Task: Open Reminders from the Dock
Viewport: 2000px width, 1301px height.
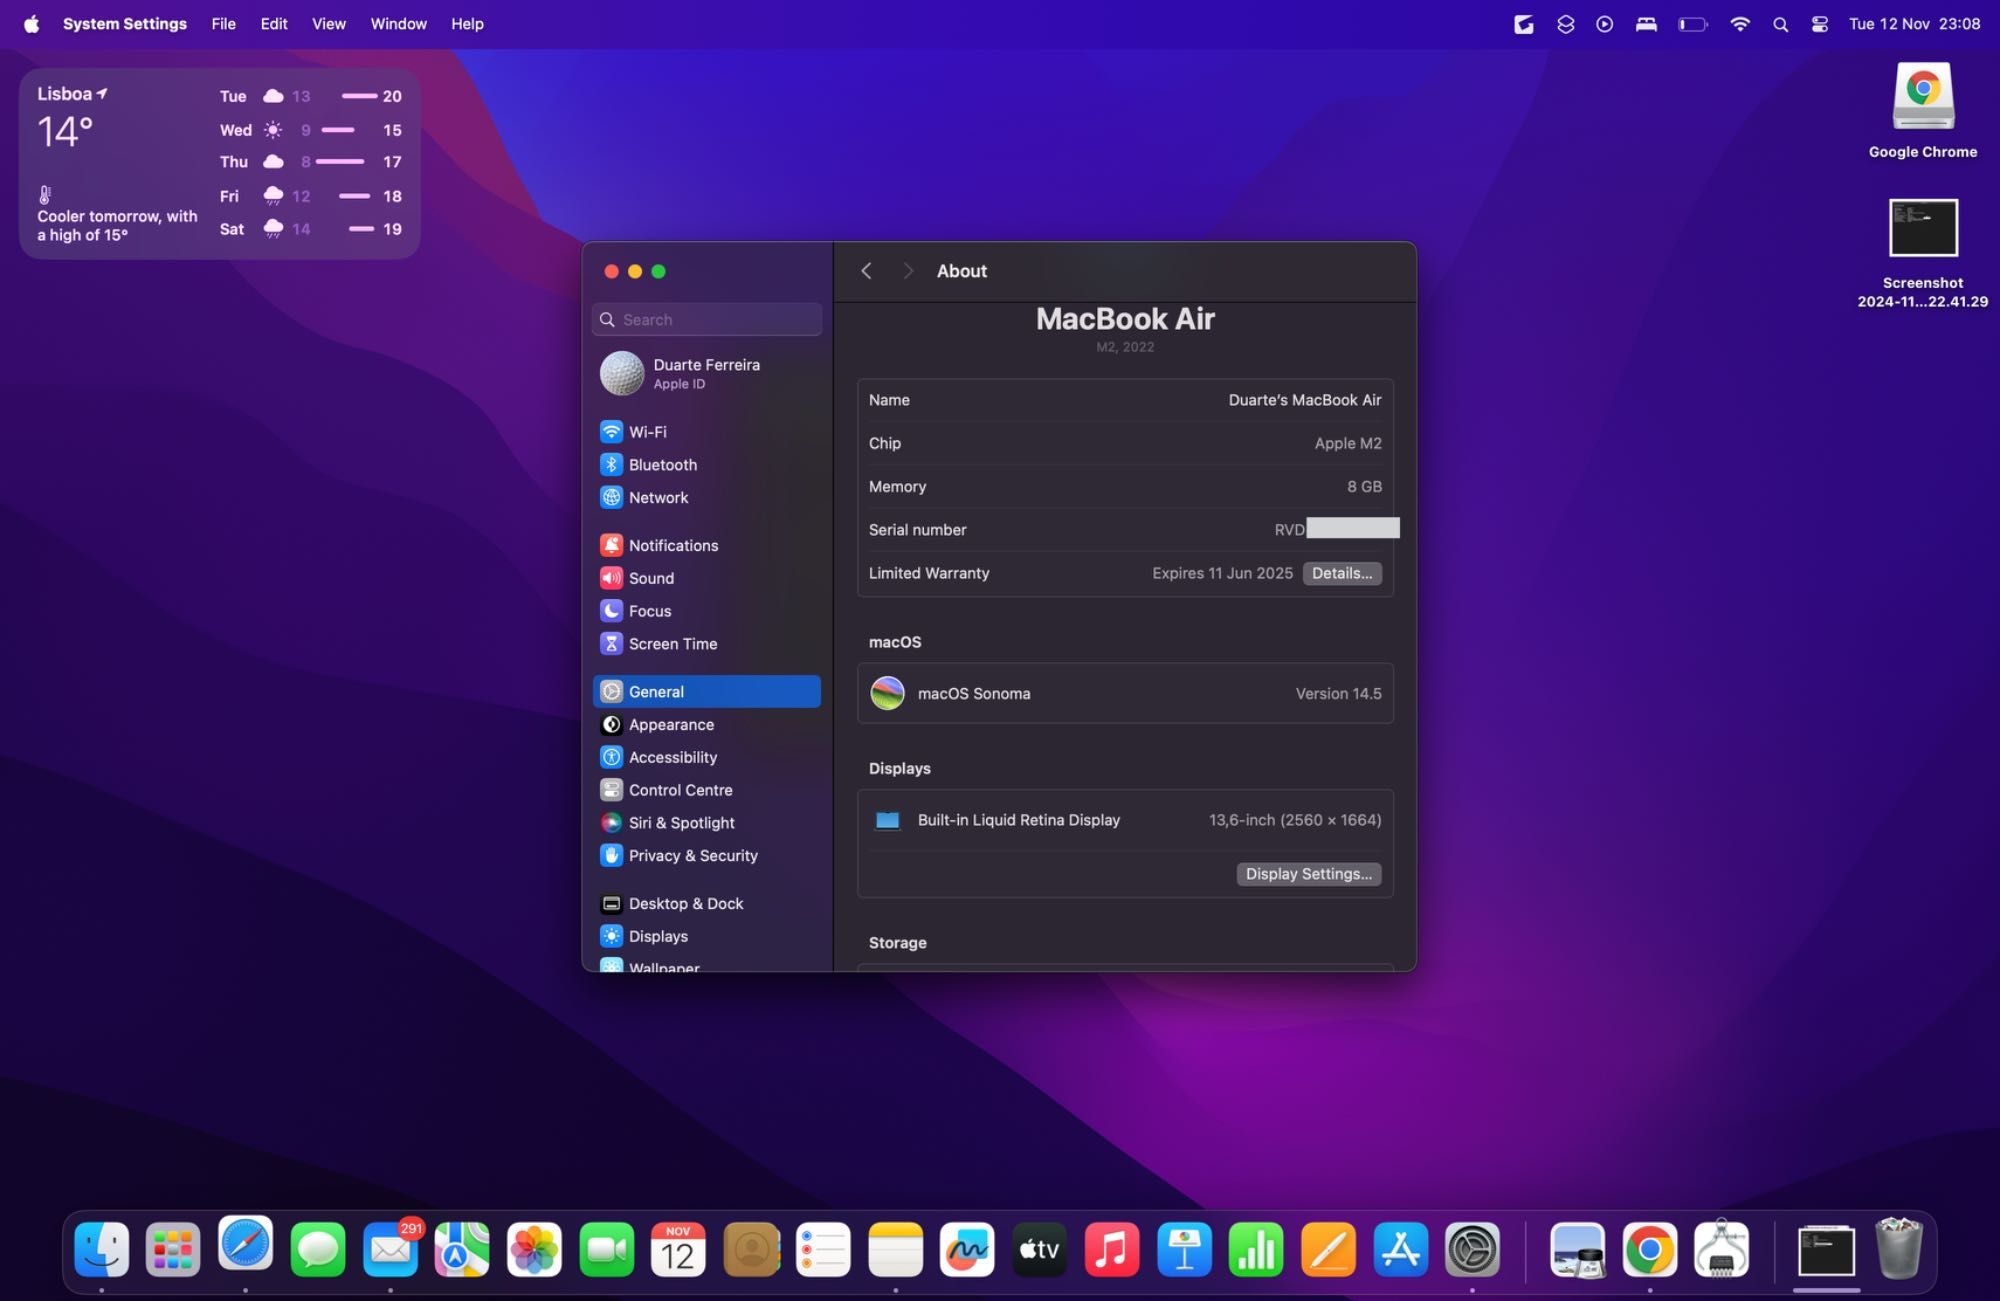Action: [x=823, y=1249]
